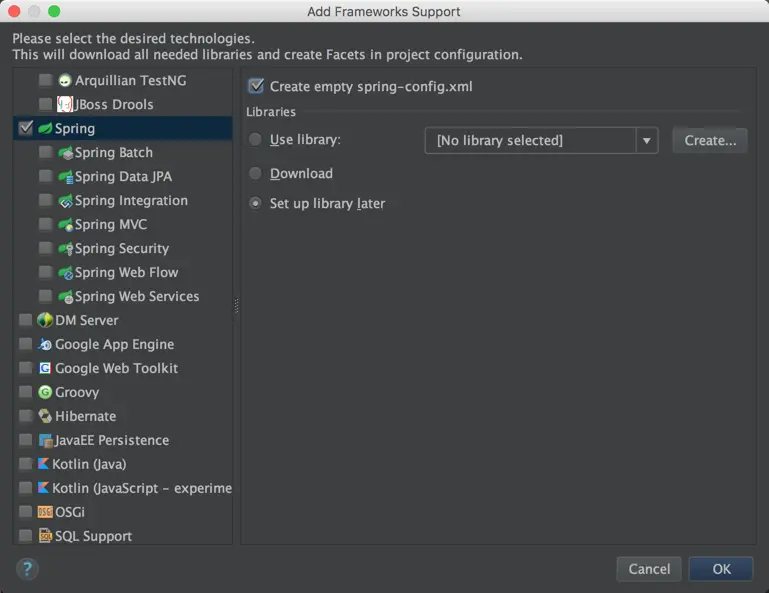769x593 pixels.
Task: Click the Create... button
Action: pos(710,141)
